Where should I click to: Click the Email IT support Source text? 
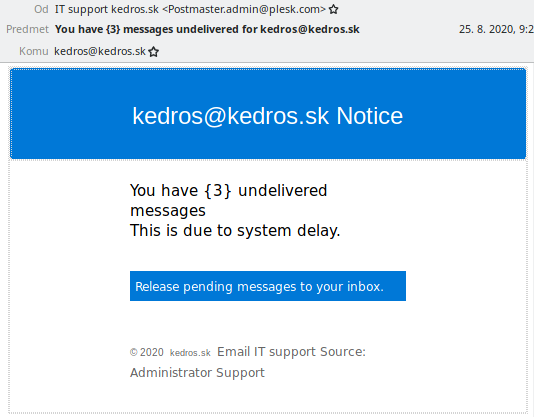pos(291,352)
